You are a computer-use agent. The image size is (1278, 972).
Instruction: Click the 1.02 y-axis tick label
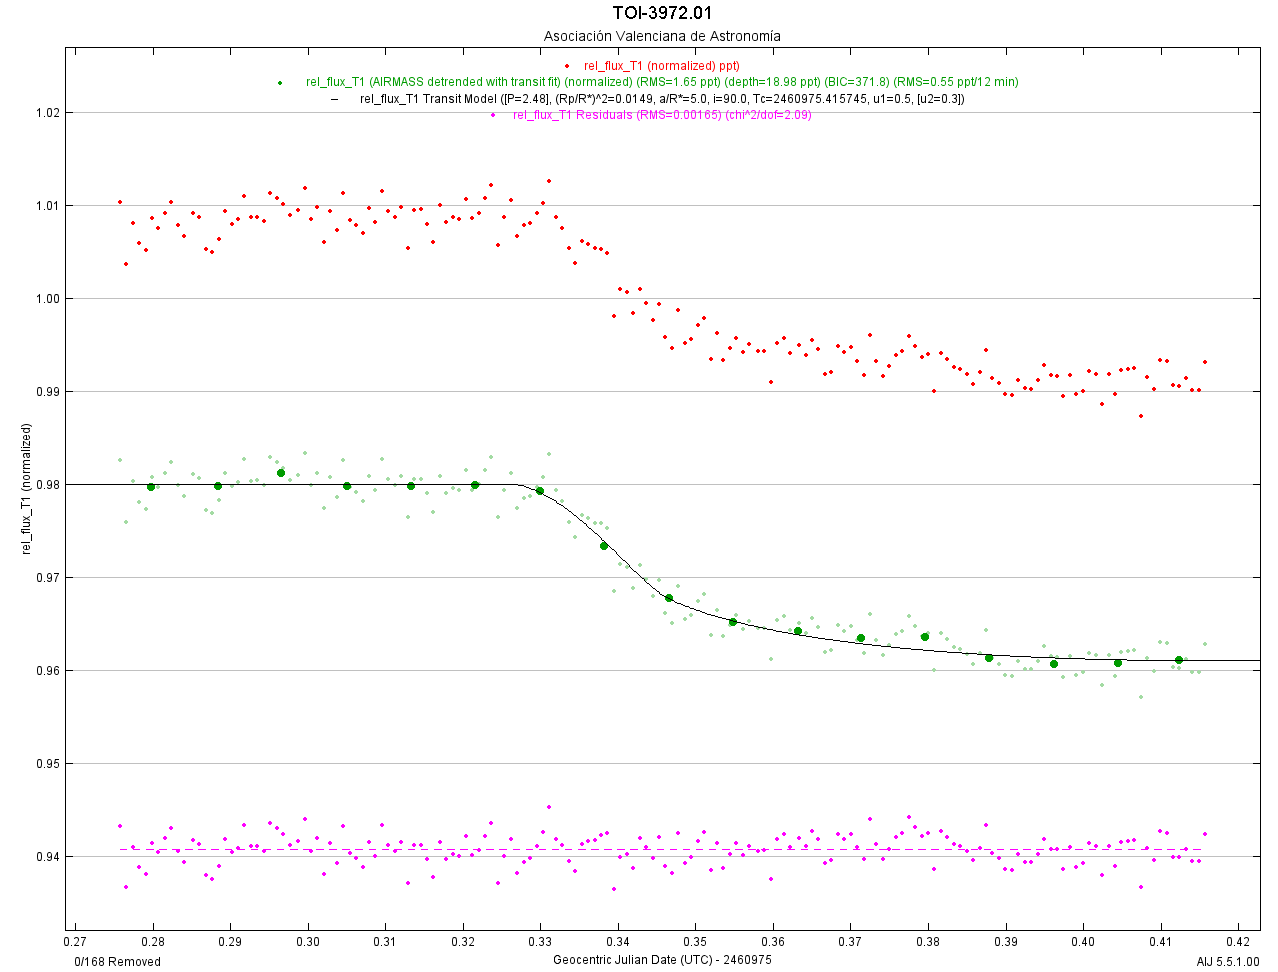click(47, 113)
